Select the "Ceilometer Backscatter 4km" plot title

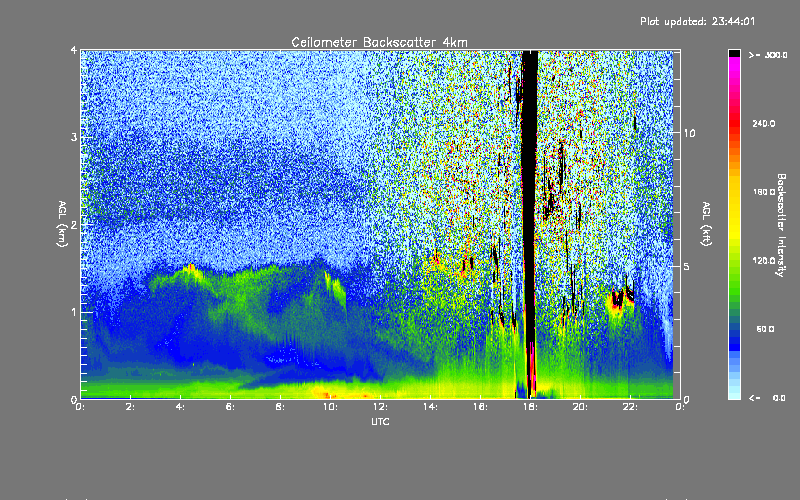click(379, 42)
